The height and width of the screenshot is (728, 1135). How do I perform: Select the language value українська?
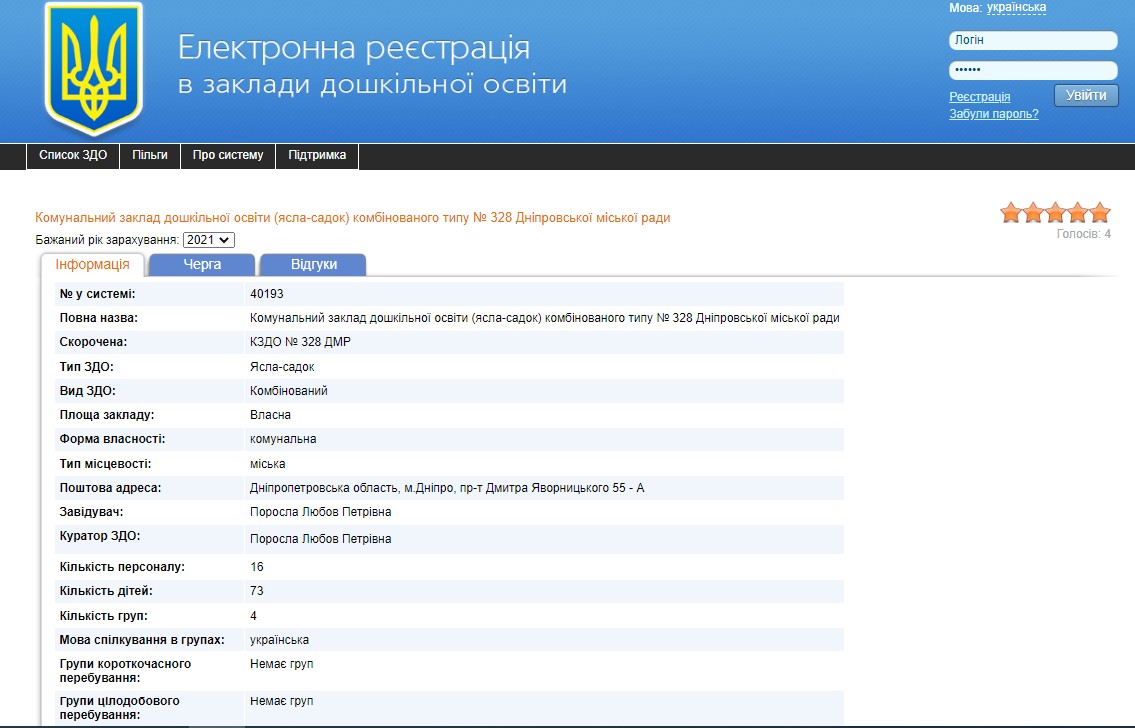pos(279,640)
